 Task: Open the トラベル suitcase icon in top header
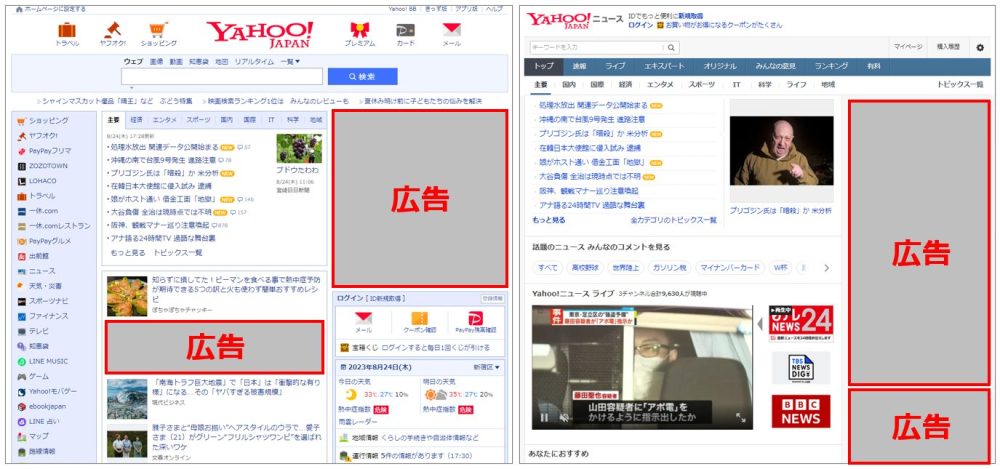[x=67, y=30]
